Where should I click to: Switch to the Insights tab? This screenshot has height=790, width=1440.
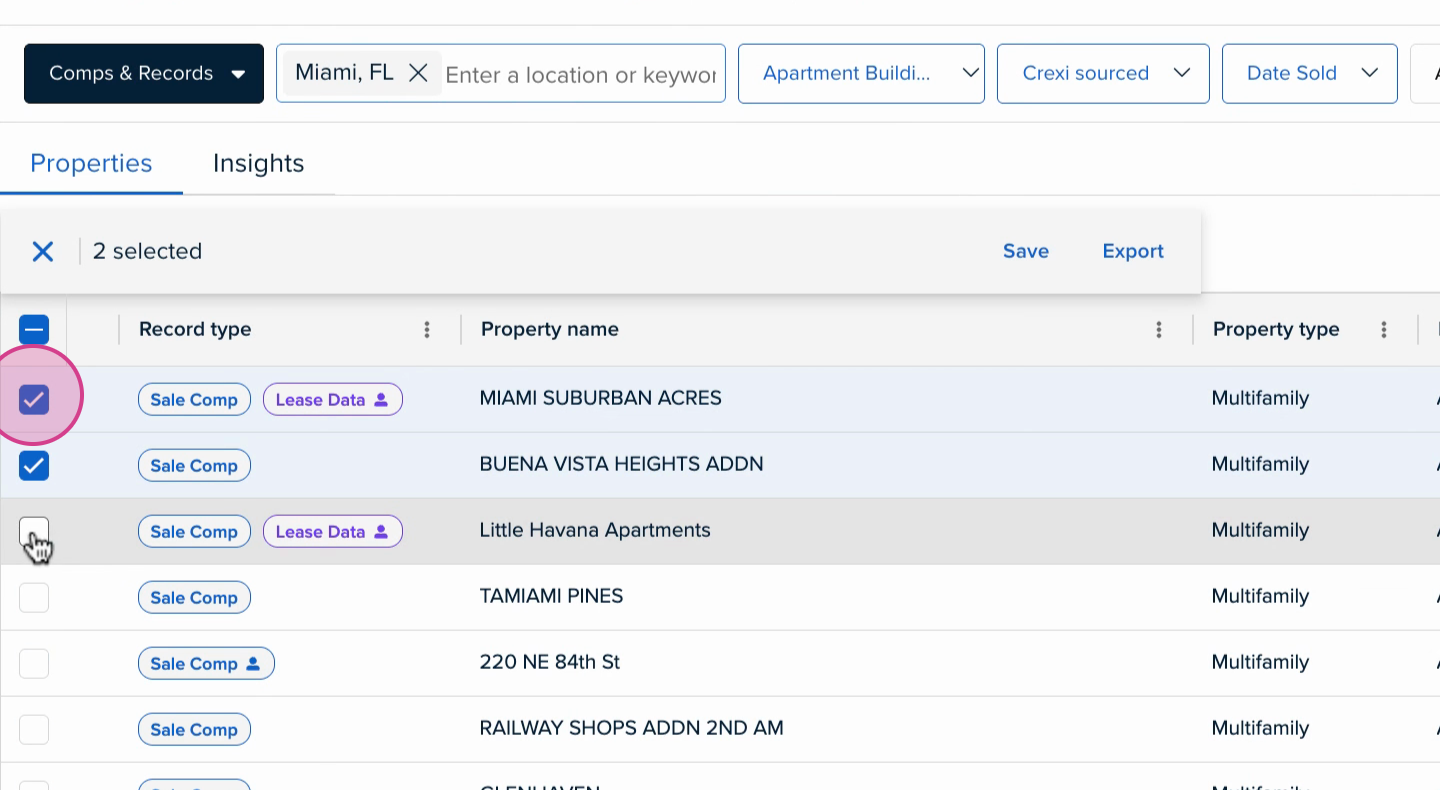[258, 163]
